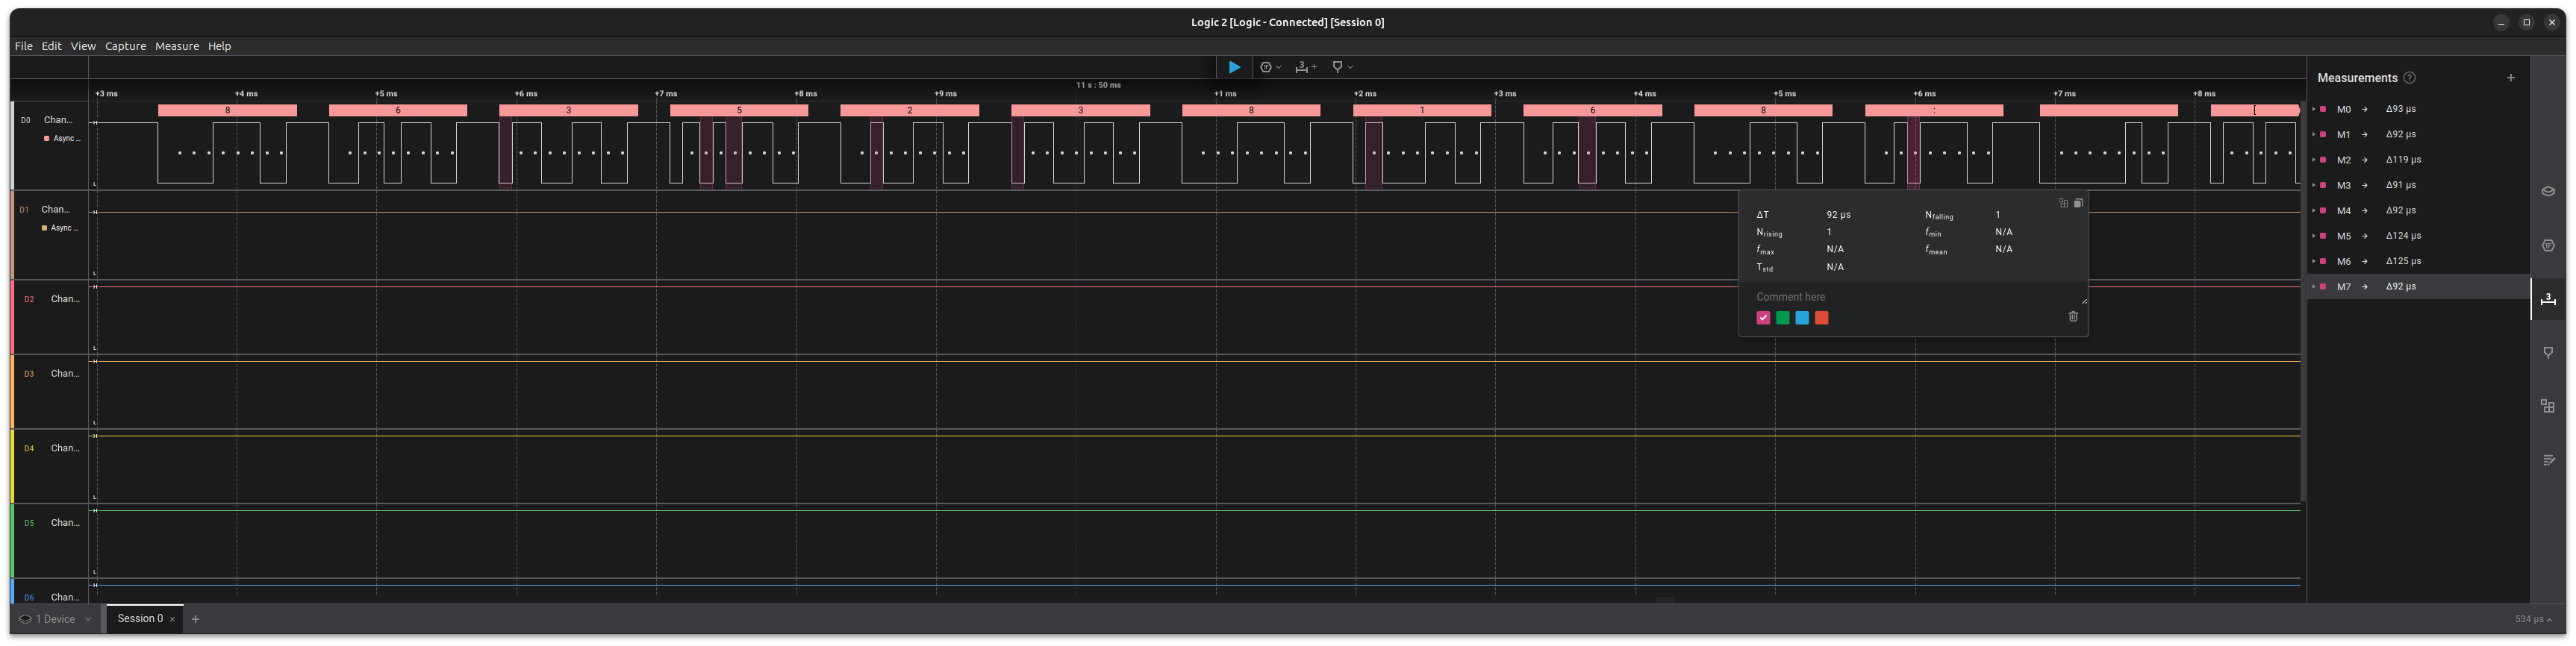Open the Measure menu
This screenshot has width=2576, height=646.
(176, 46)
